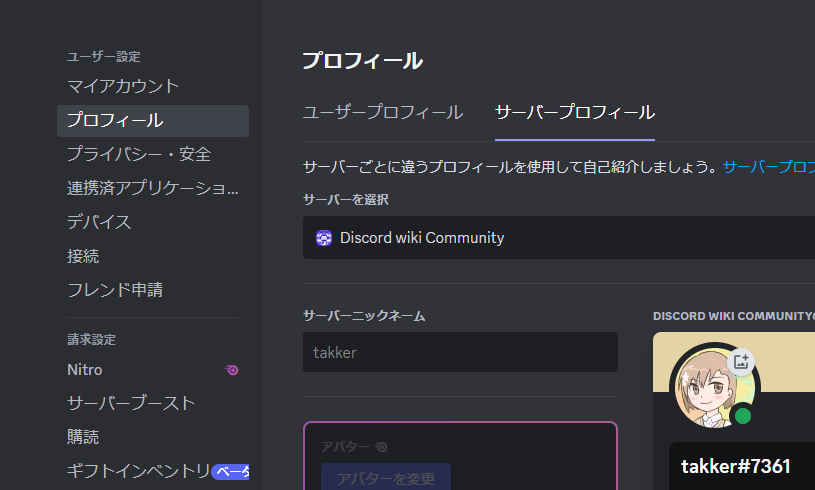Select デバイス in the sidebar

click(99, 222)
